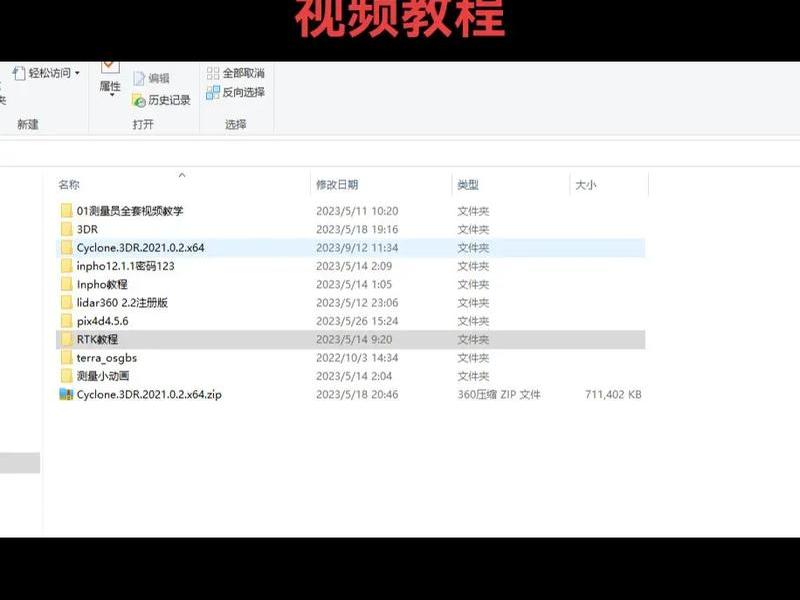Image resolution: width=800 pixels, height=600 pixels.
Task: Click the 编辑 document icon
Action: 139,78
